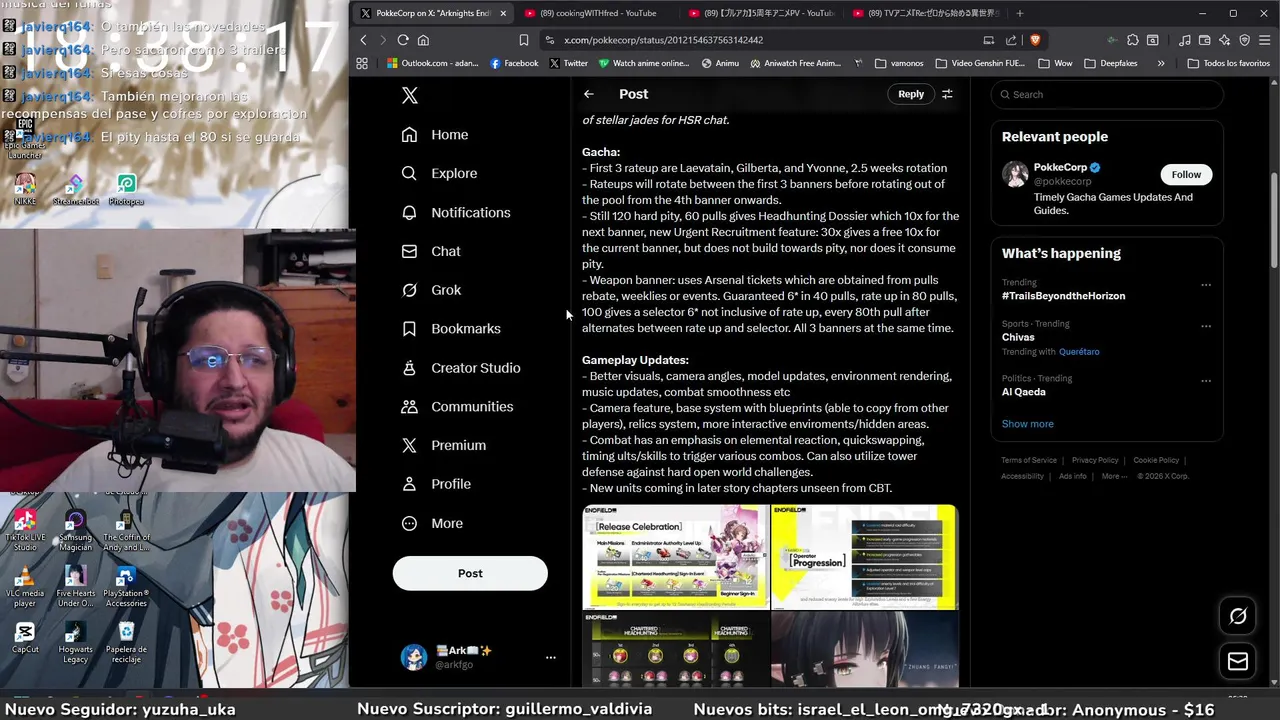The image size is (1280, 720).
Task: Open the floating Messages envelope button
Action: tap(1238, 661)
